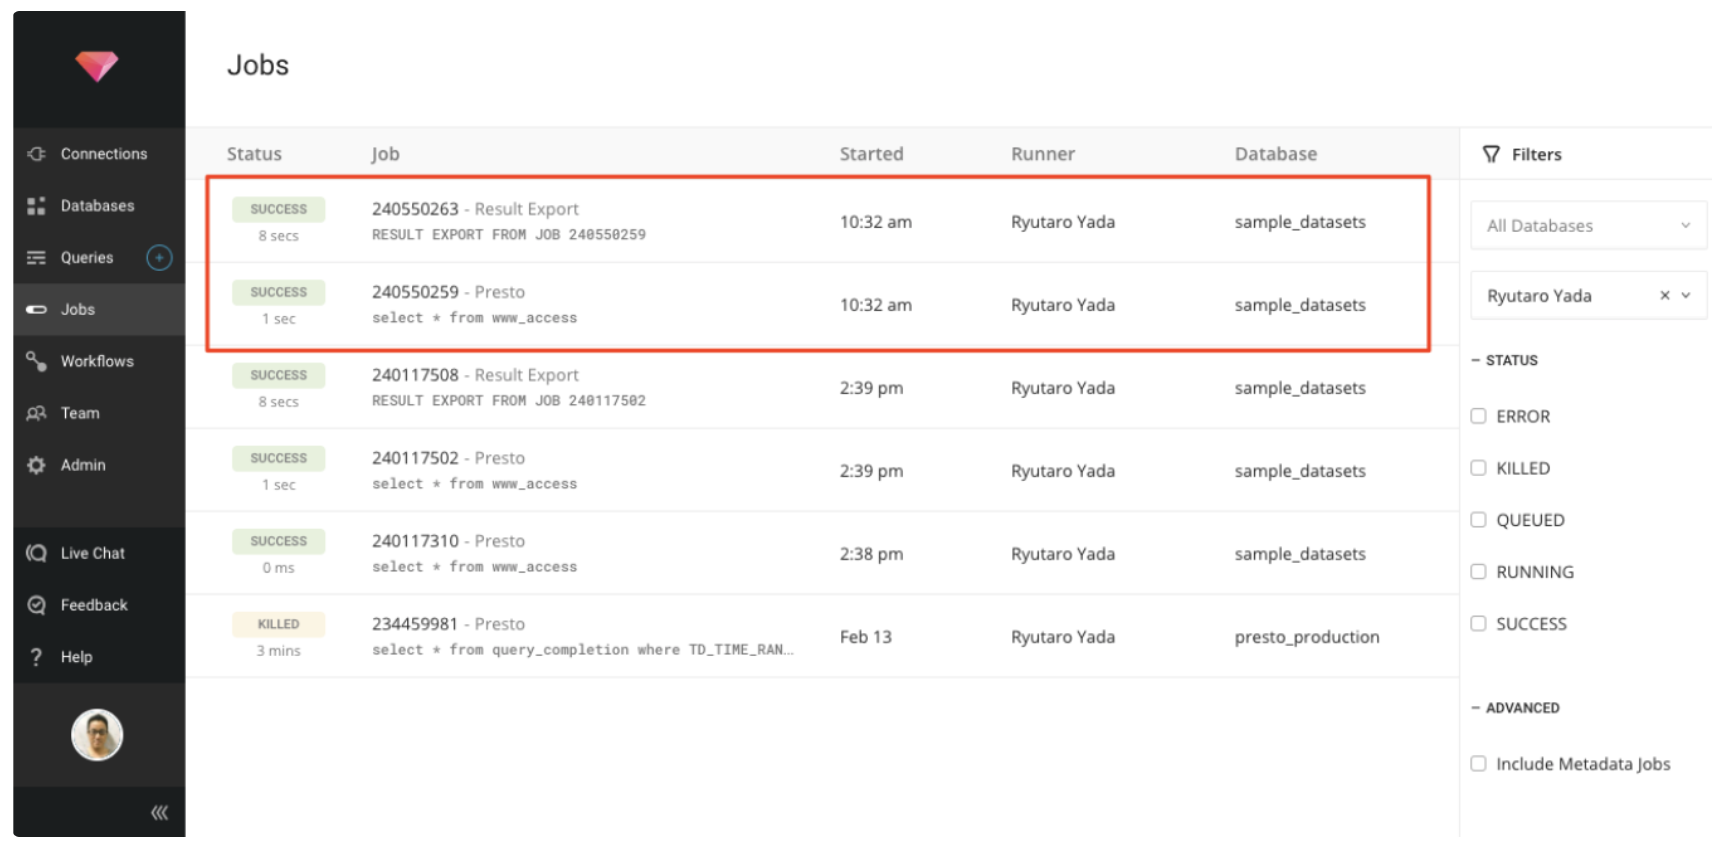The image size is (1728, 844).
Task: Open Admin gear icon
Action: (37, 465)
